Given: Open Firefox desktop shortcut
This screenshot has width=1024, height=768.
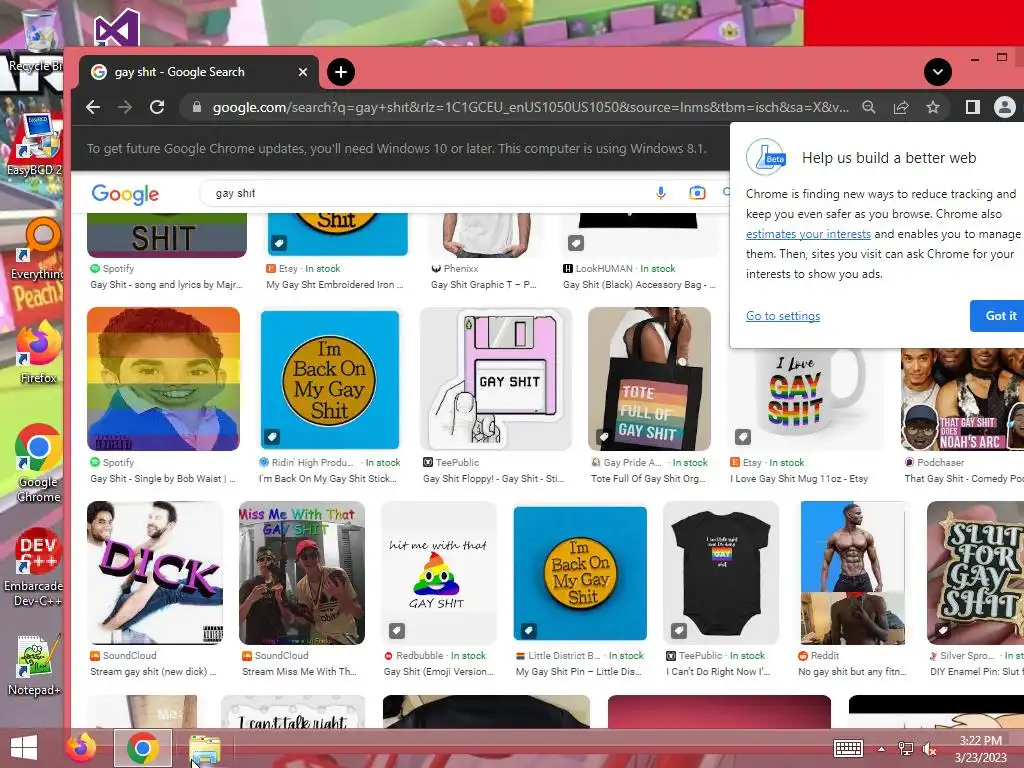Looking at the screenshot, I should [38, 352].
